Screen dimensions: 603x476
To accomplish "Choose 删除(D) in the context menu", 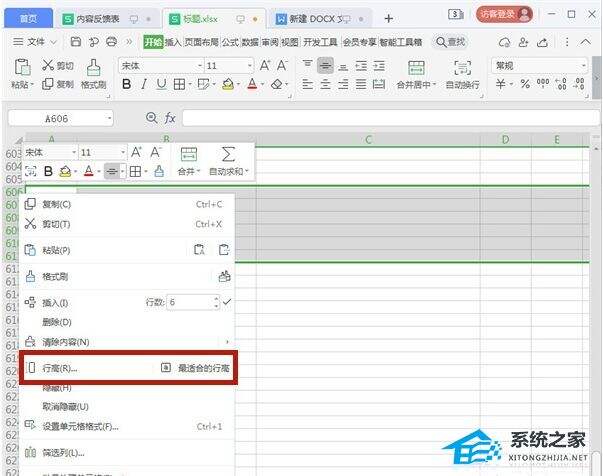I will 127,322.
